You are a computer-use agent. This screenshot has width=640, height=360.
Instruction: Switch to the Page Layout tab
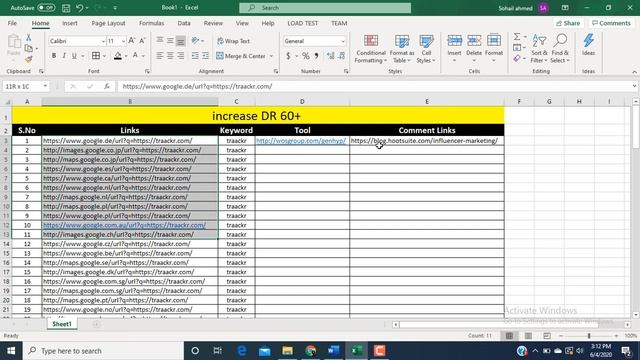click(x=108, y=23)
